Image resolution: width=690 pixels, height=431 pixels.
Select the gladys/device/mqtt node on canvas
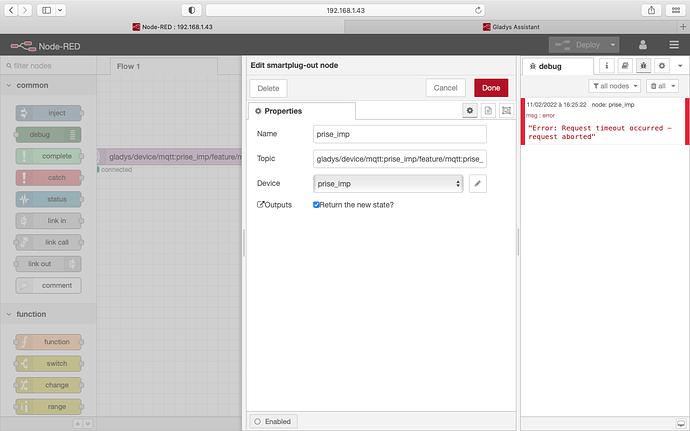(x=169, y=157)
